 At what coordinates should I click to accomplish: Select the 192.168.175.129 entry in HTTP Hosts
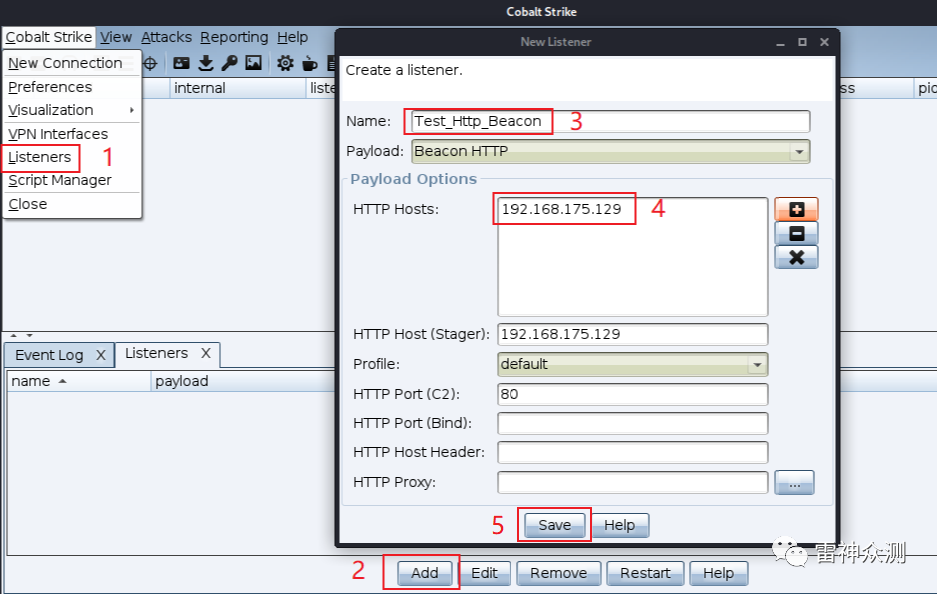pos(632,209)
